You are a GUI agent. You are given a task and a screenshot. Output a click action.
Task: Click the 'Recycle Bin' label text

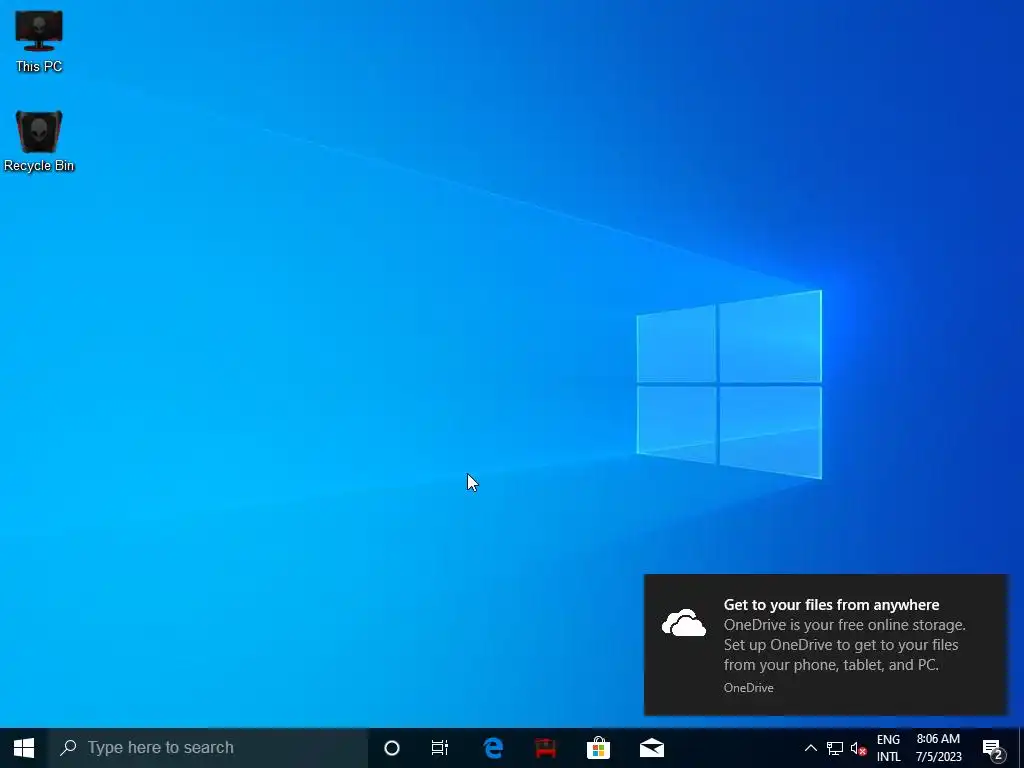pyautogui.click(x=39, y=166)
